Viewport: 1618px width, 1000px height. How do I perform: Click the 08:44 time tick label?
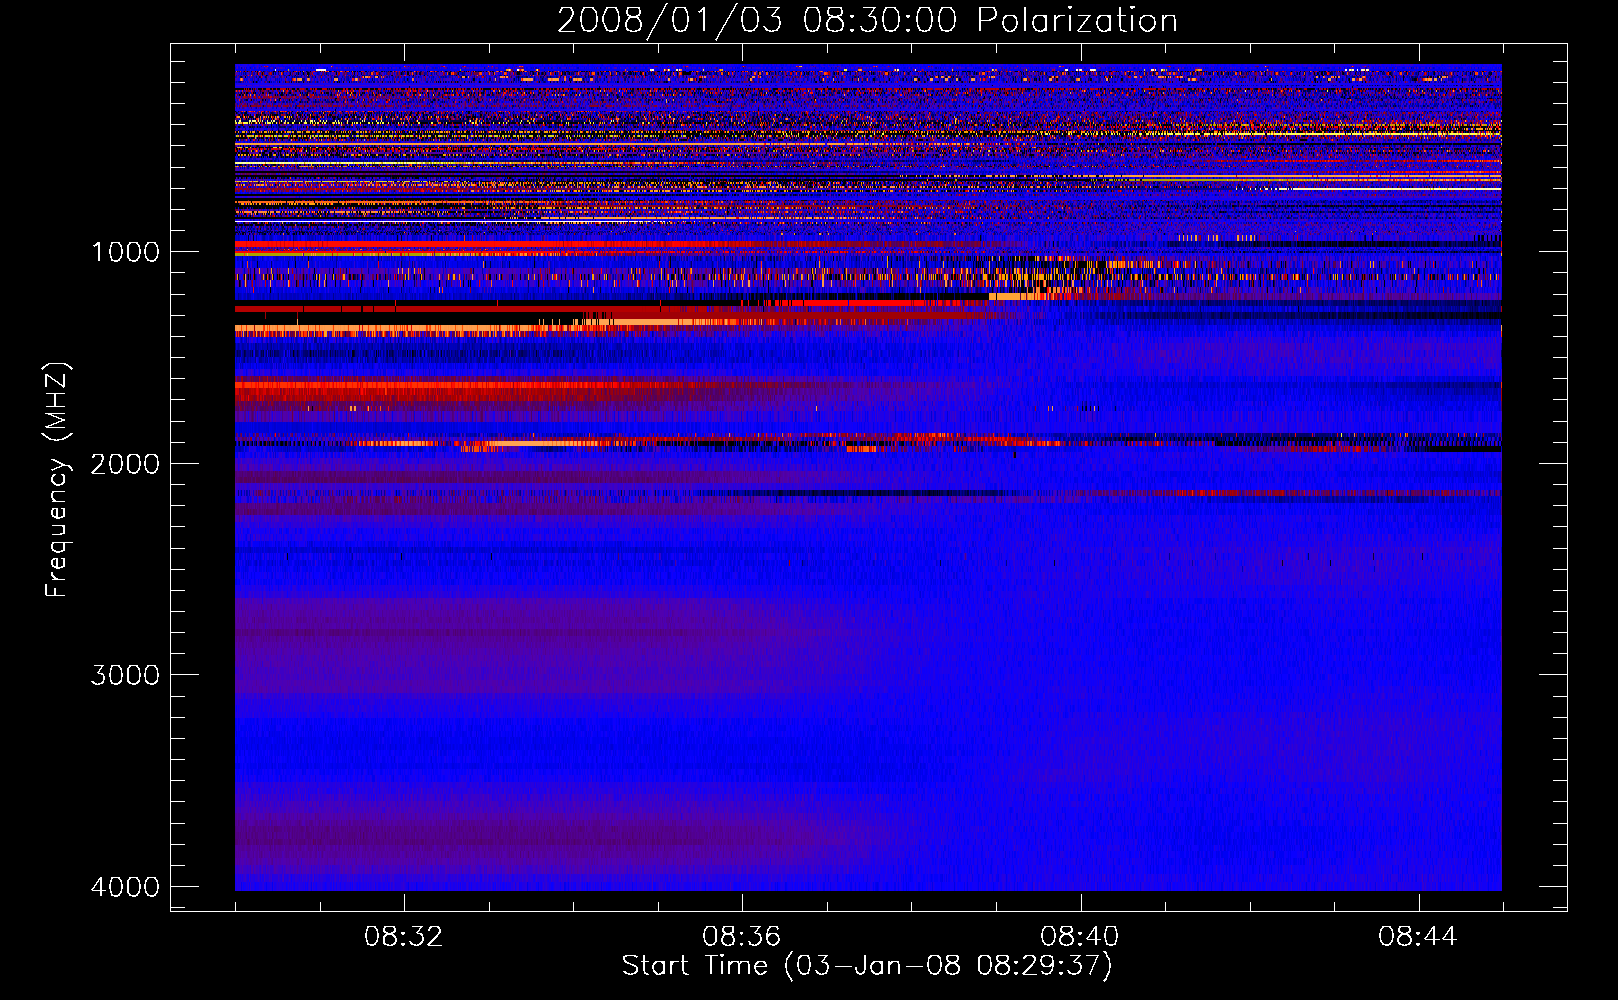pos(1418,937)
